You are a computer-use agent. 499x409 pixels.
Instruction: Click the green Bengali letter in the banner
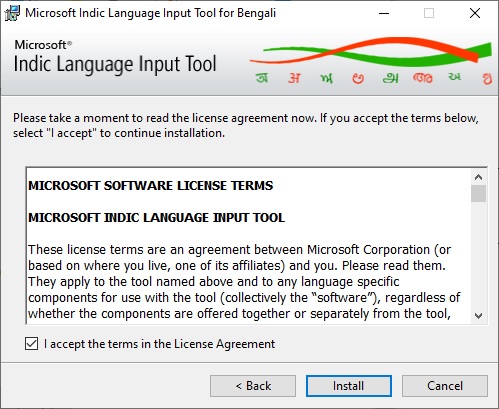[x=262, y=78]
